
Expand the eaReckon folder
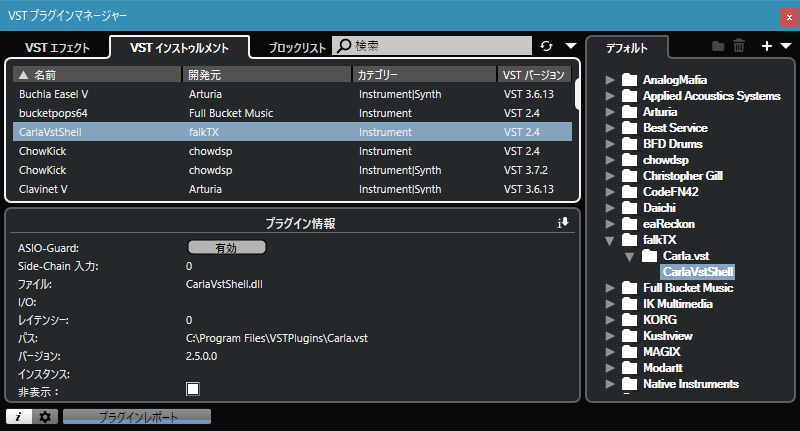(610, 224)
